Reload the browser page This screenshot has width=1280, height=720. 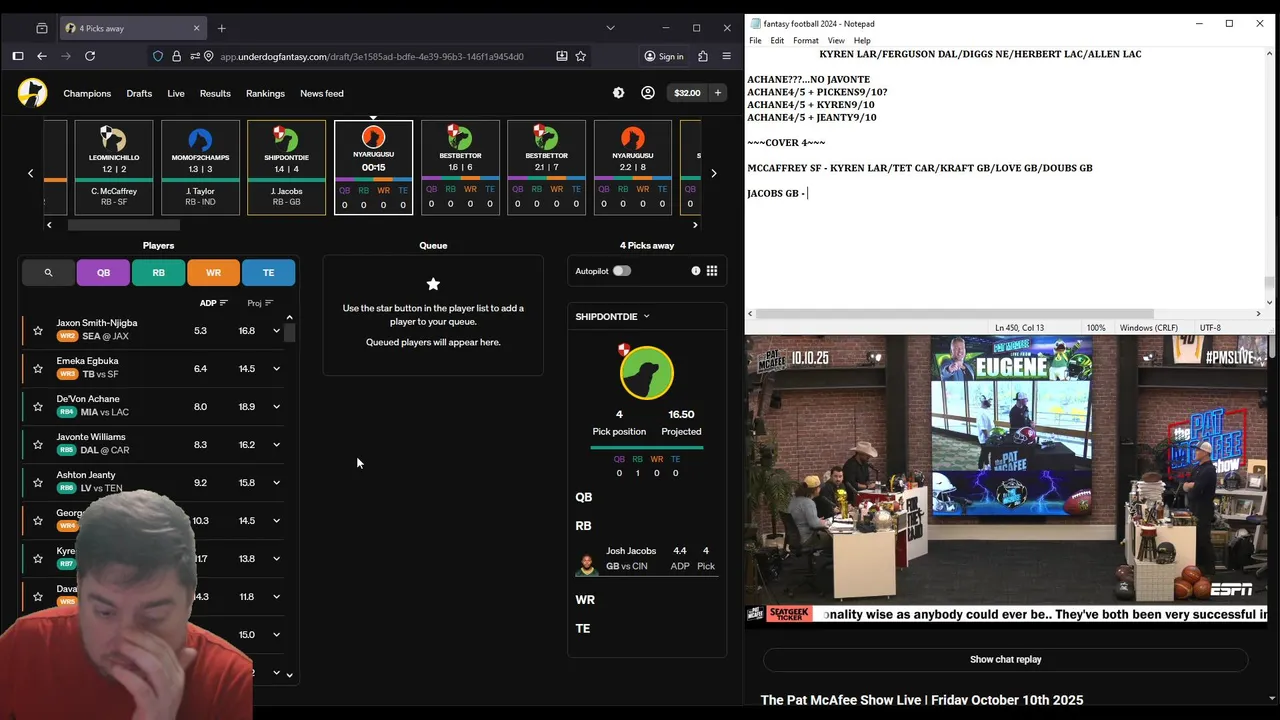pos(90,56)
